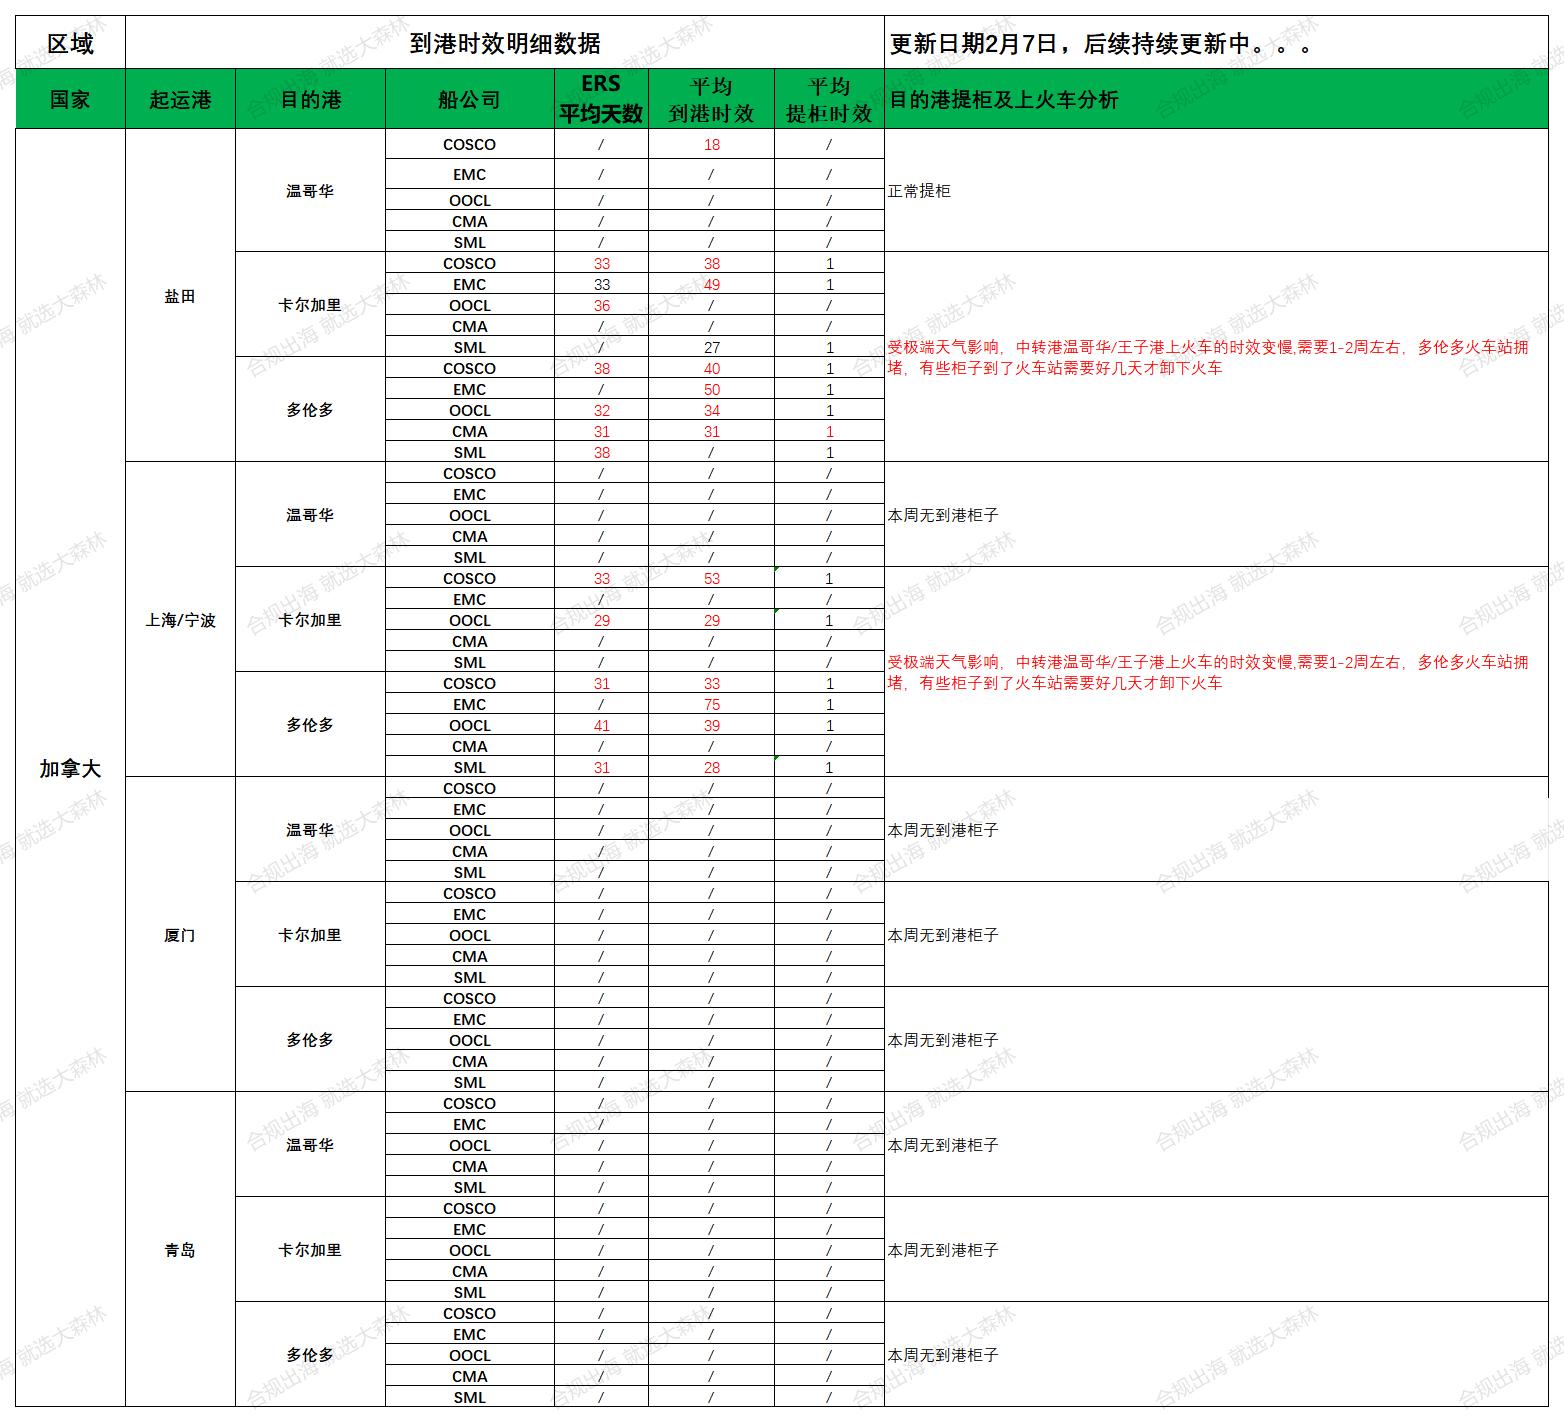The height and width of the screenshot is (1422, 1564).
Task: Select the 国家 column header
Action: point(70,99)
